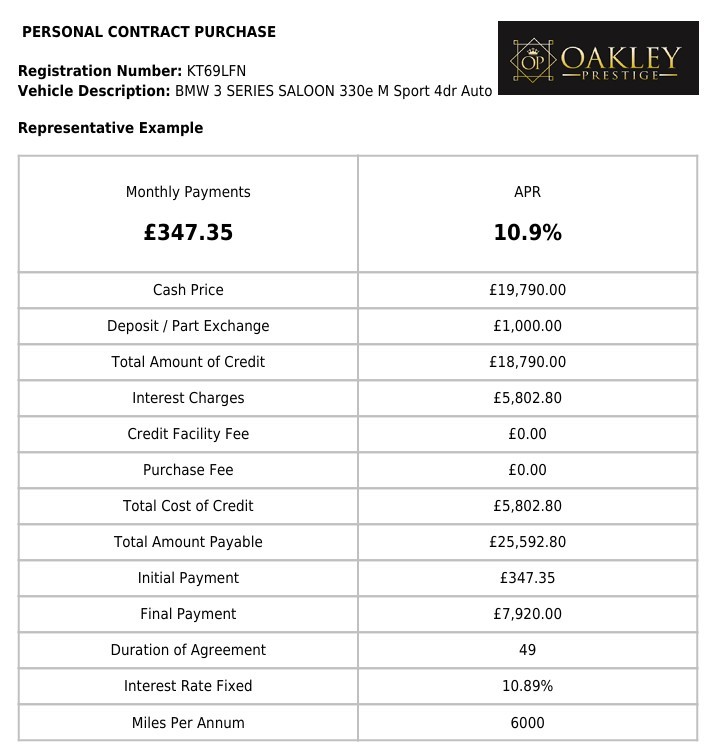The width and height of the screenshot is (722, 754).
Task: Select the Duration of Agreement value 49
Action: coord(527,650)
